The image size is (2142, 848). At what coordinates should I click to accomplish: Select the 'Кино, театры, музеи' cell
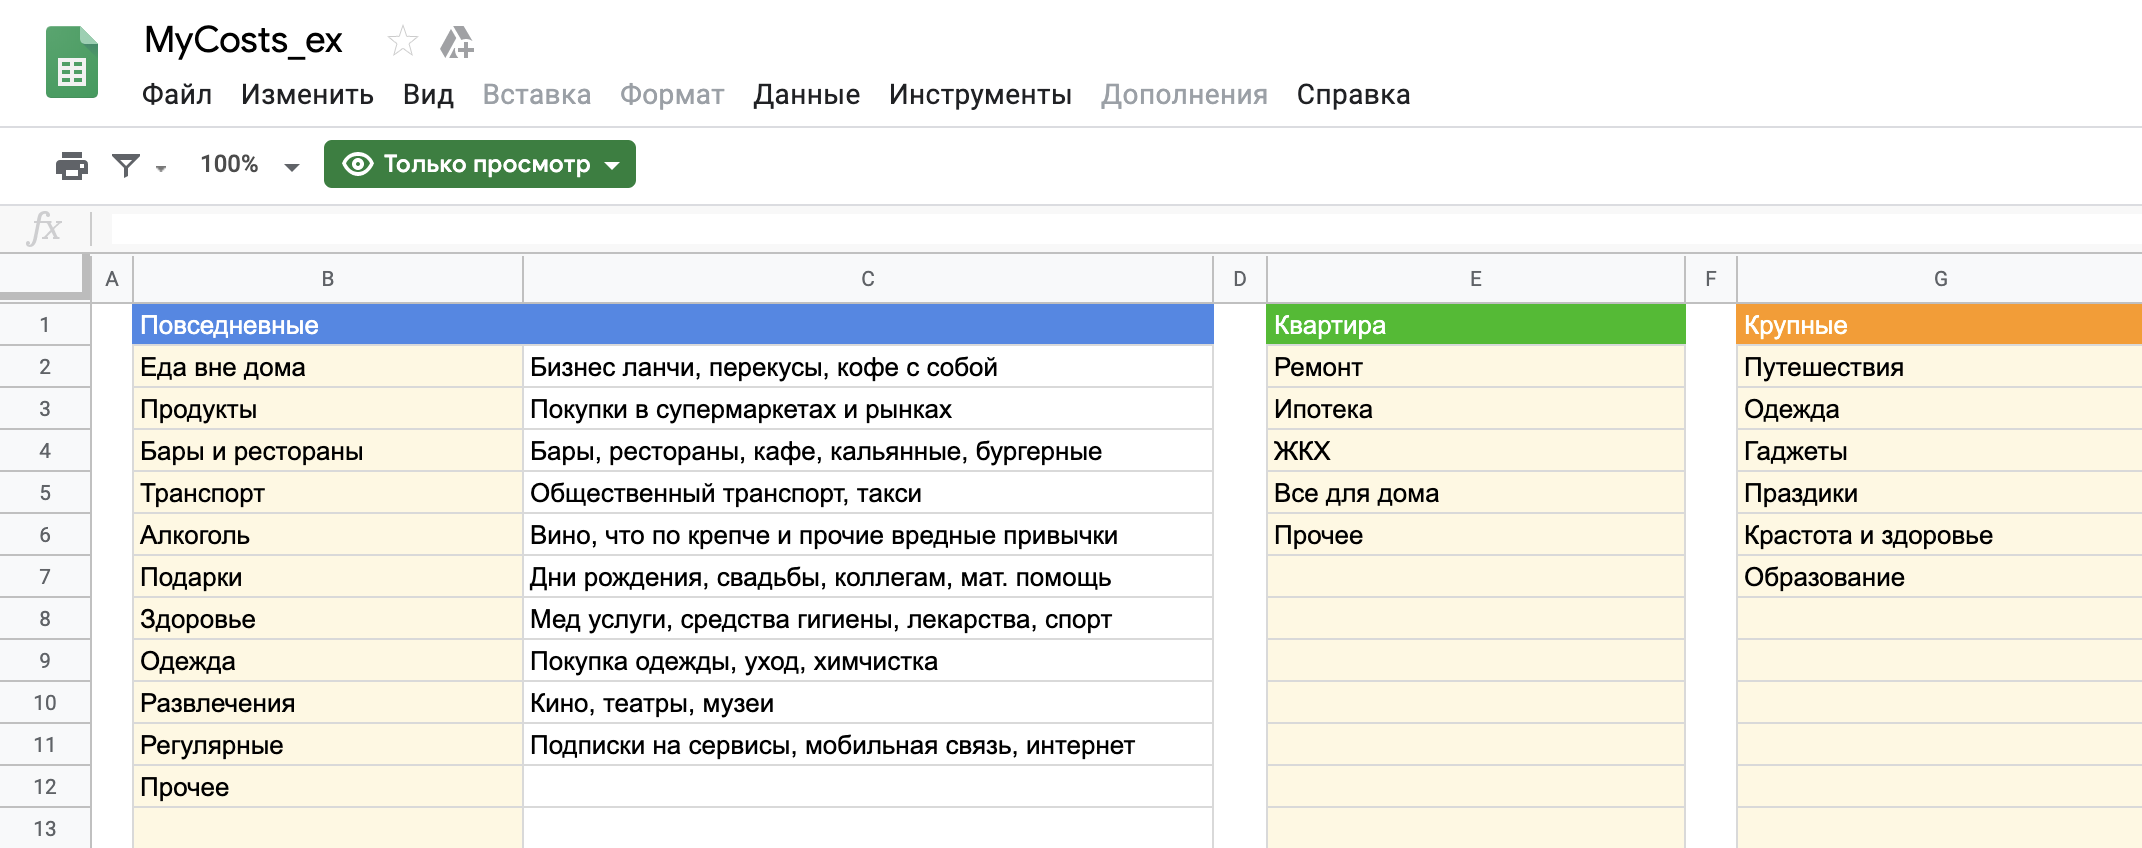868,703
